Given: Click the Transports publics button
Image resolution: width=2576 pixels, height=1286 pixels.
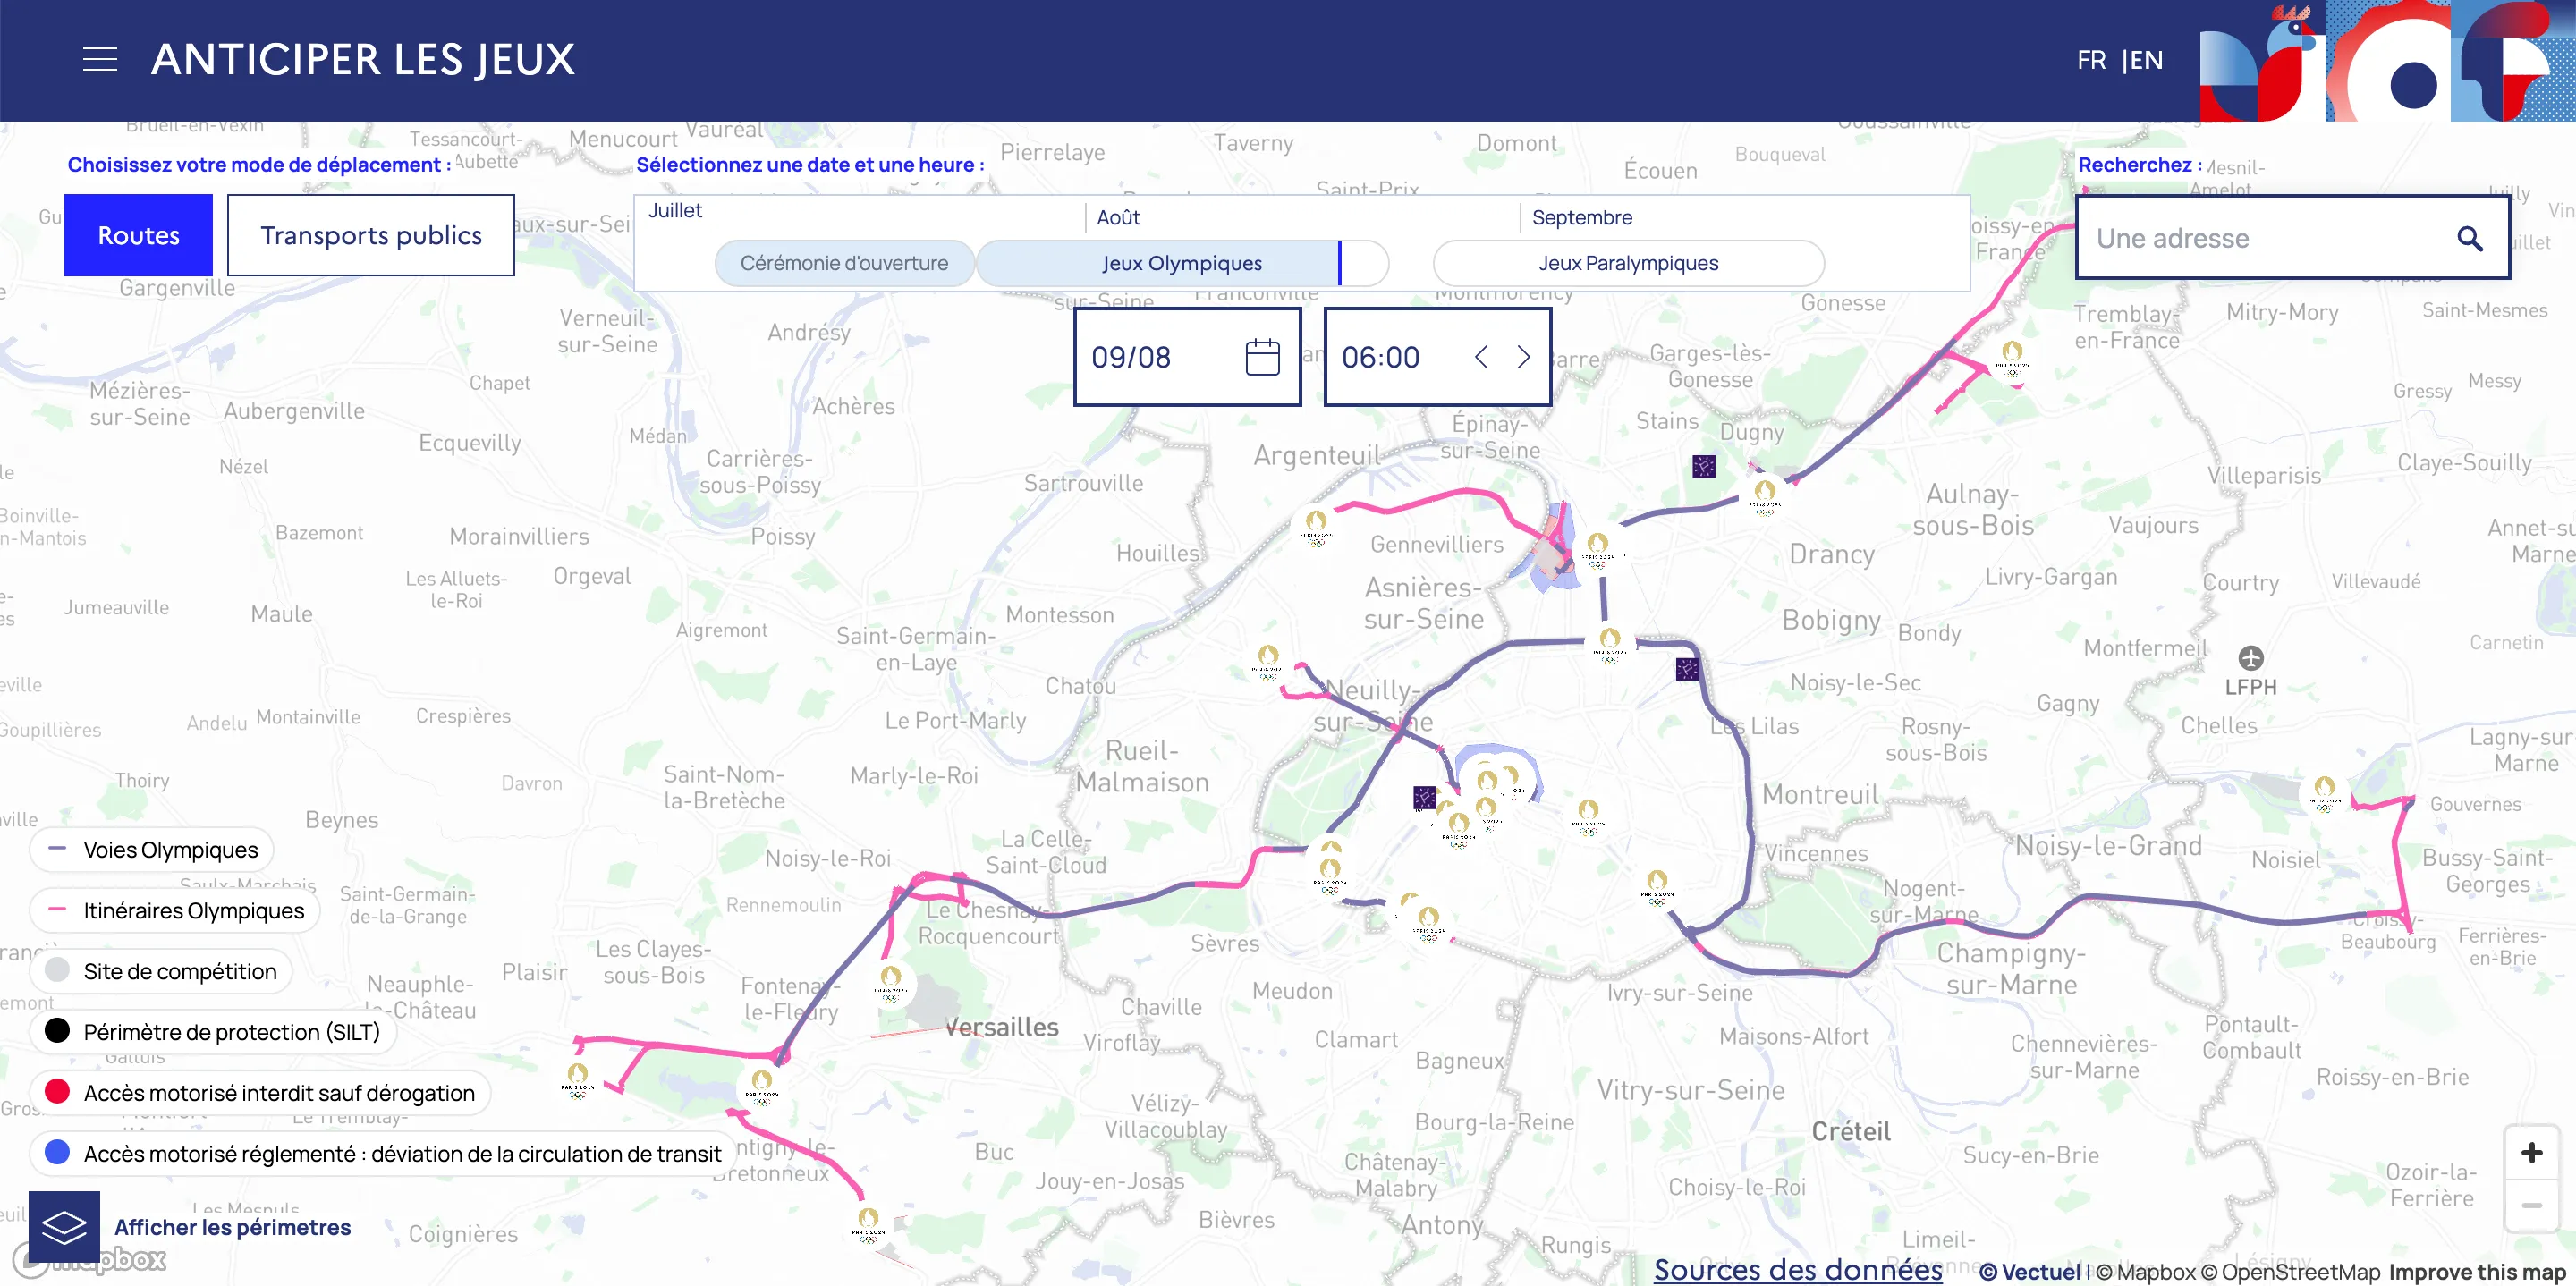Looking at the screenshot, I should pos(371,235).
